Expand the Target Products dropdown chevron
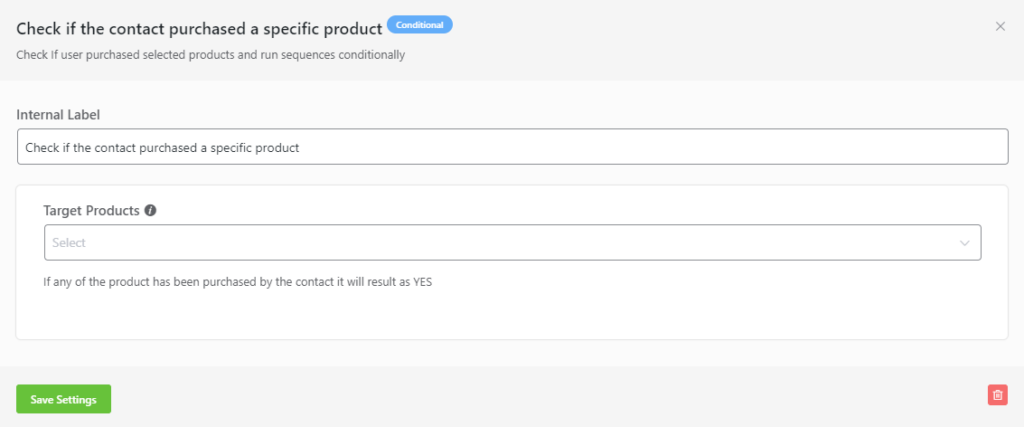Image resolution: width=1024 pixels, height=427 pixels. (965, 243)
